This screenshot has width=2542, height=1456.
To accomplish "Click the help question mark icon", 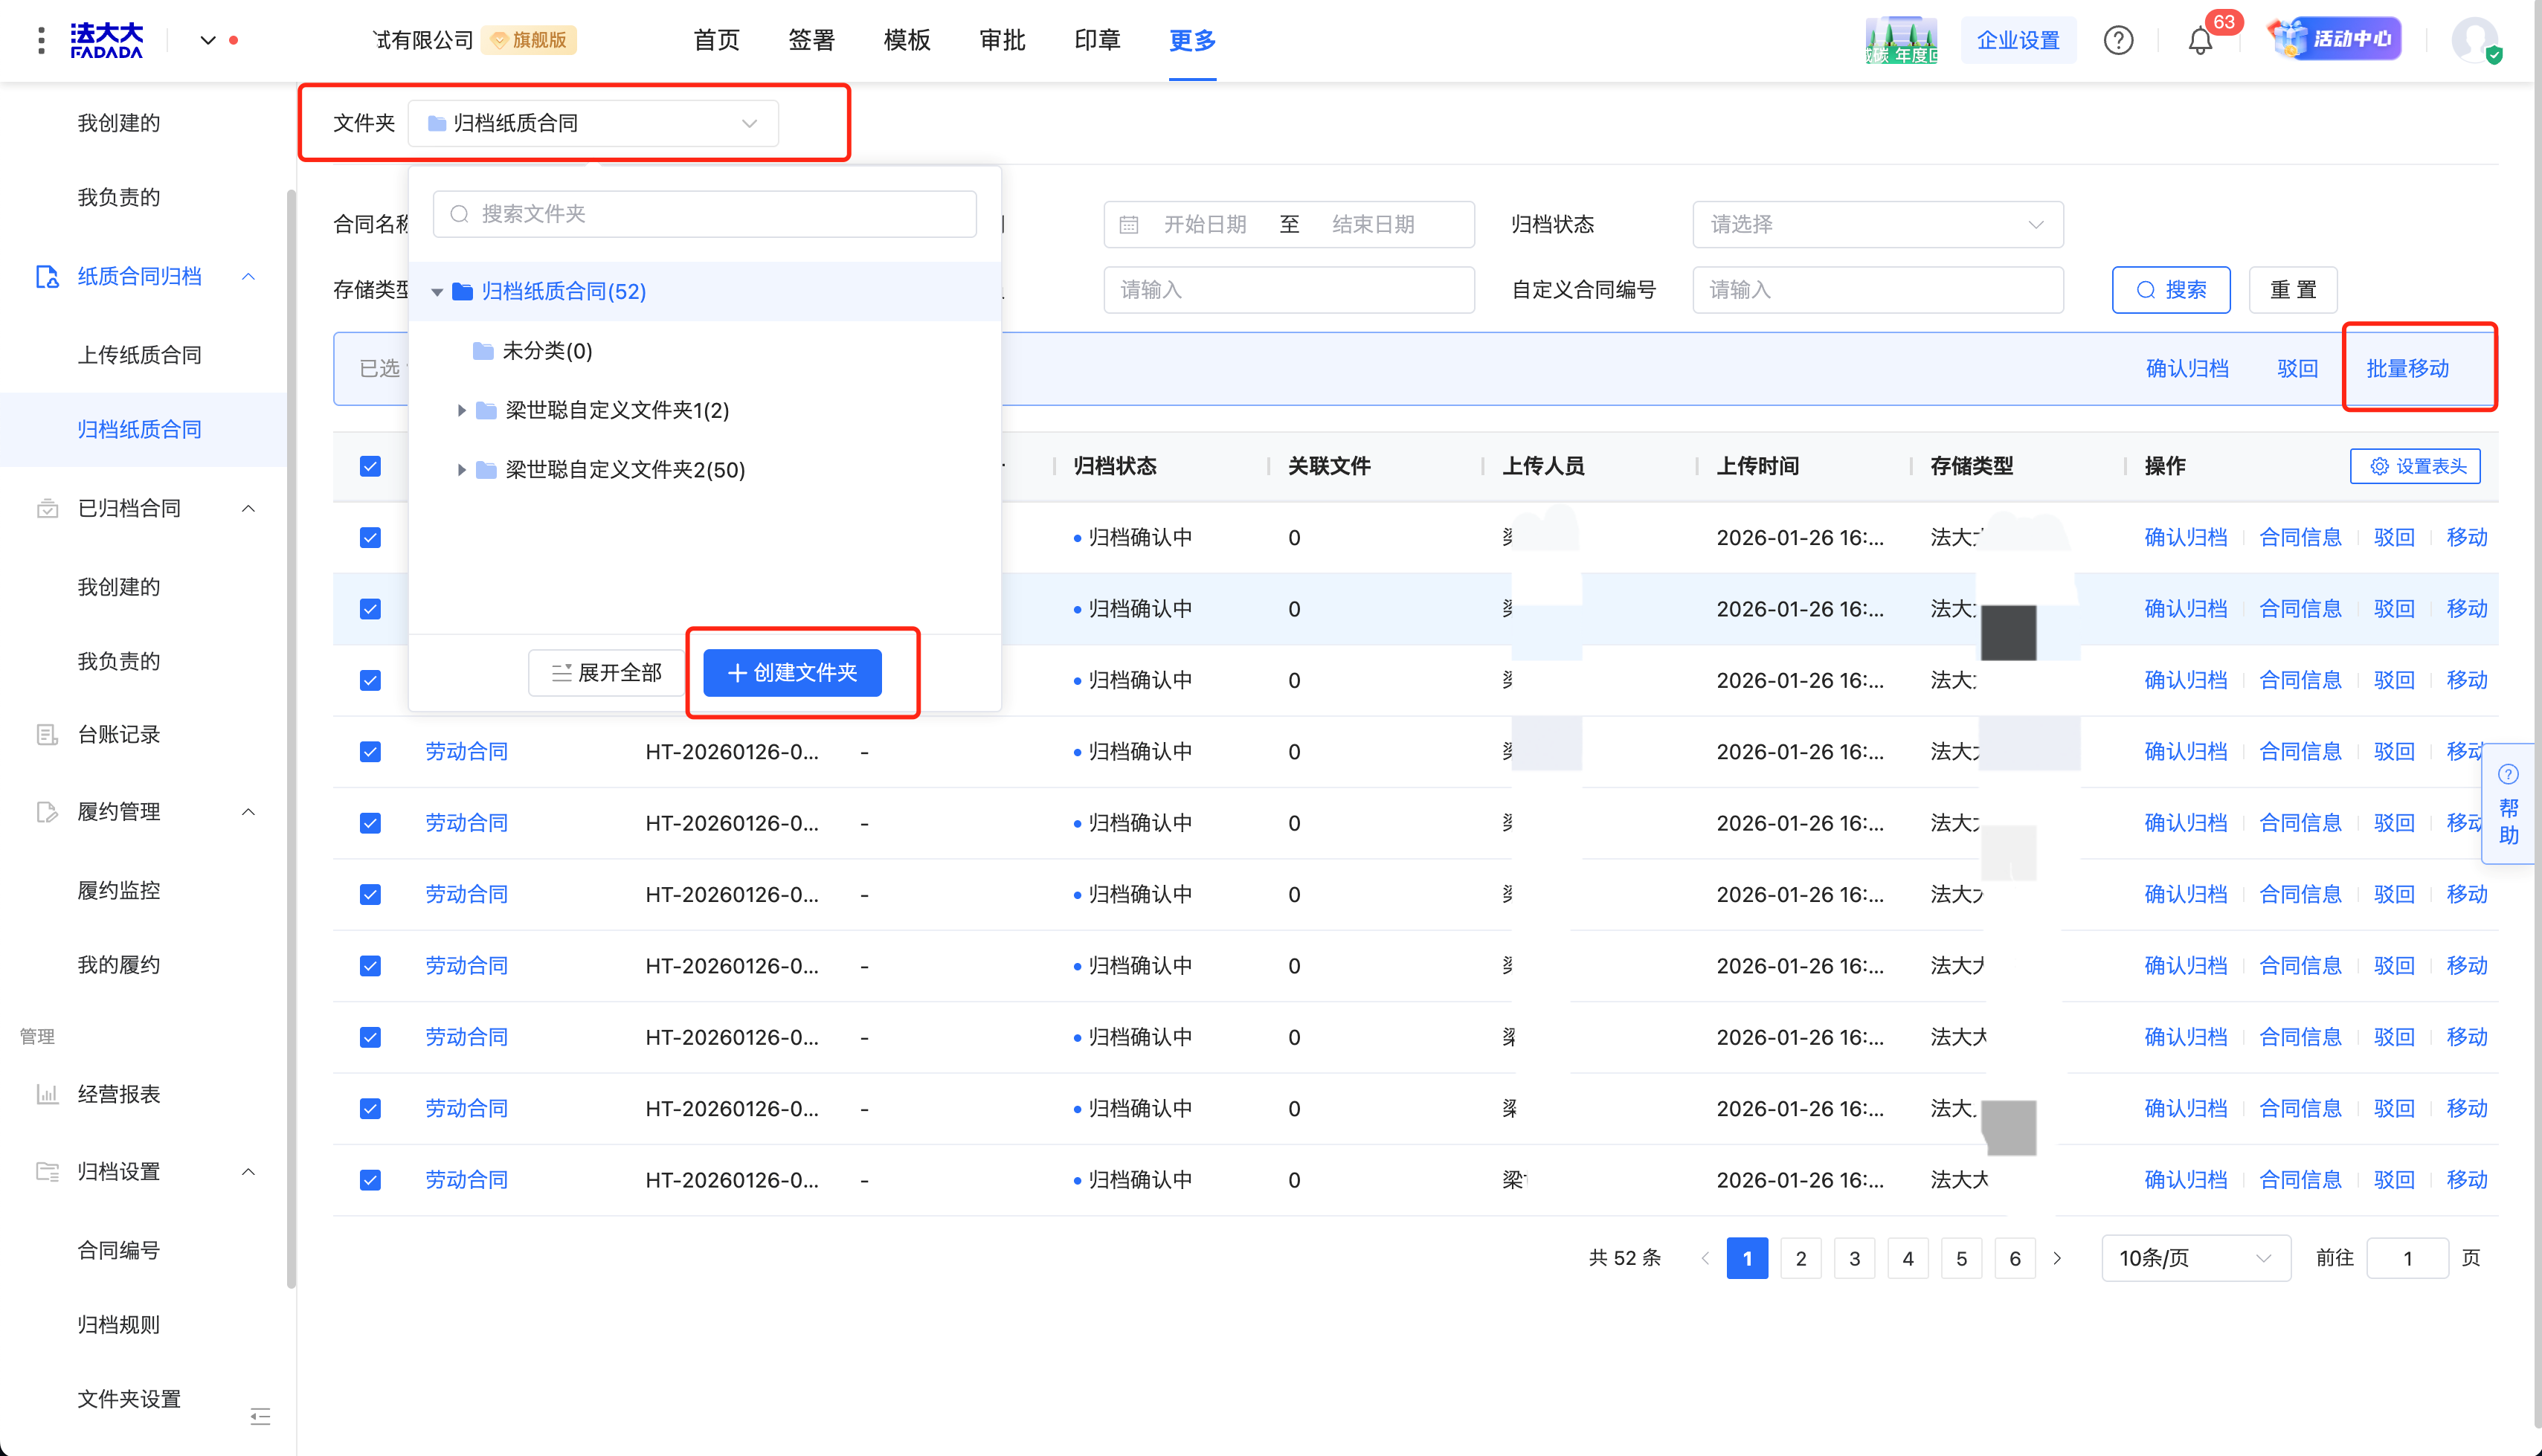I will coord(2118,41).
